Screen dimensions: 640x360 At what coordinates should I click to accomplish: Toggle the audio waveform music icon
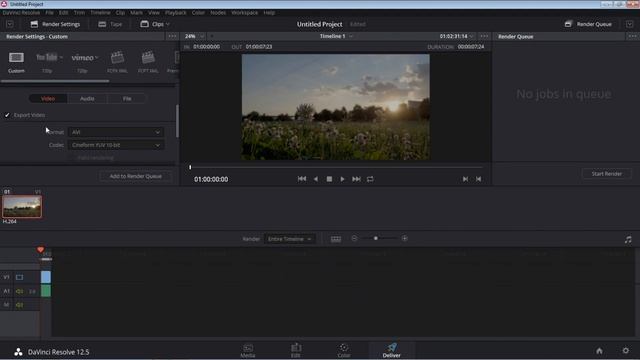click(x=628, y=240)
